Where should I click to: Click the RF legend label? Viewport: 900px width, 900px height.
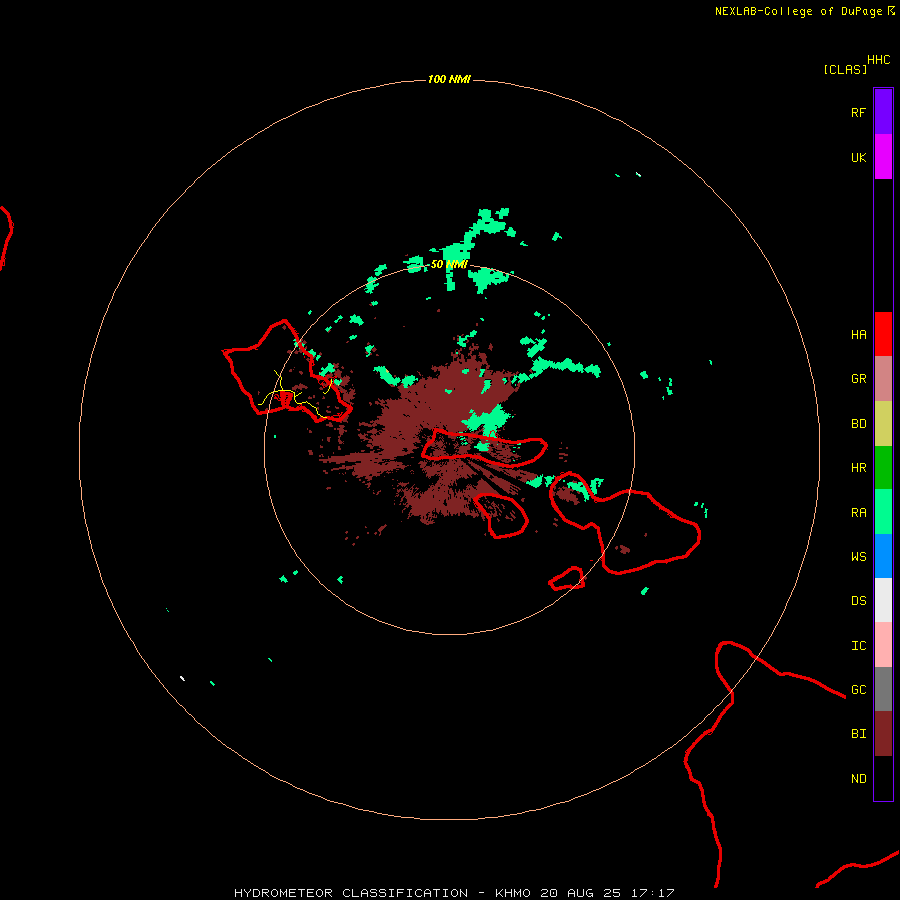click(x=858, y=112)
